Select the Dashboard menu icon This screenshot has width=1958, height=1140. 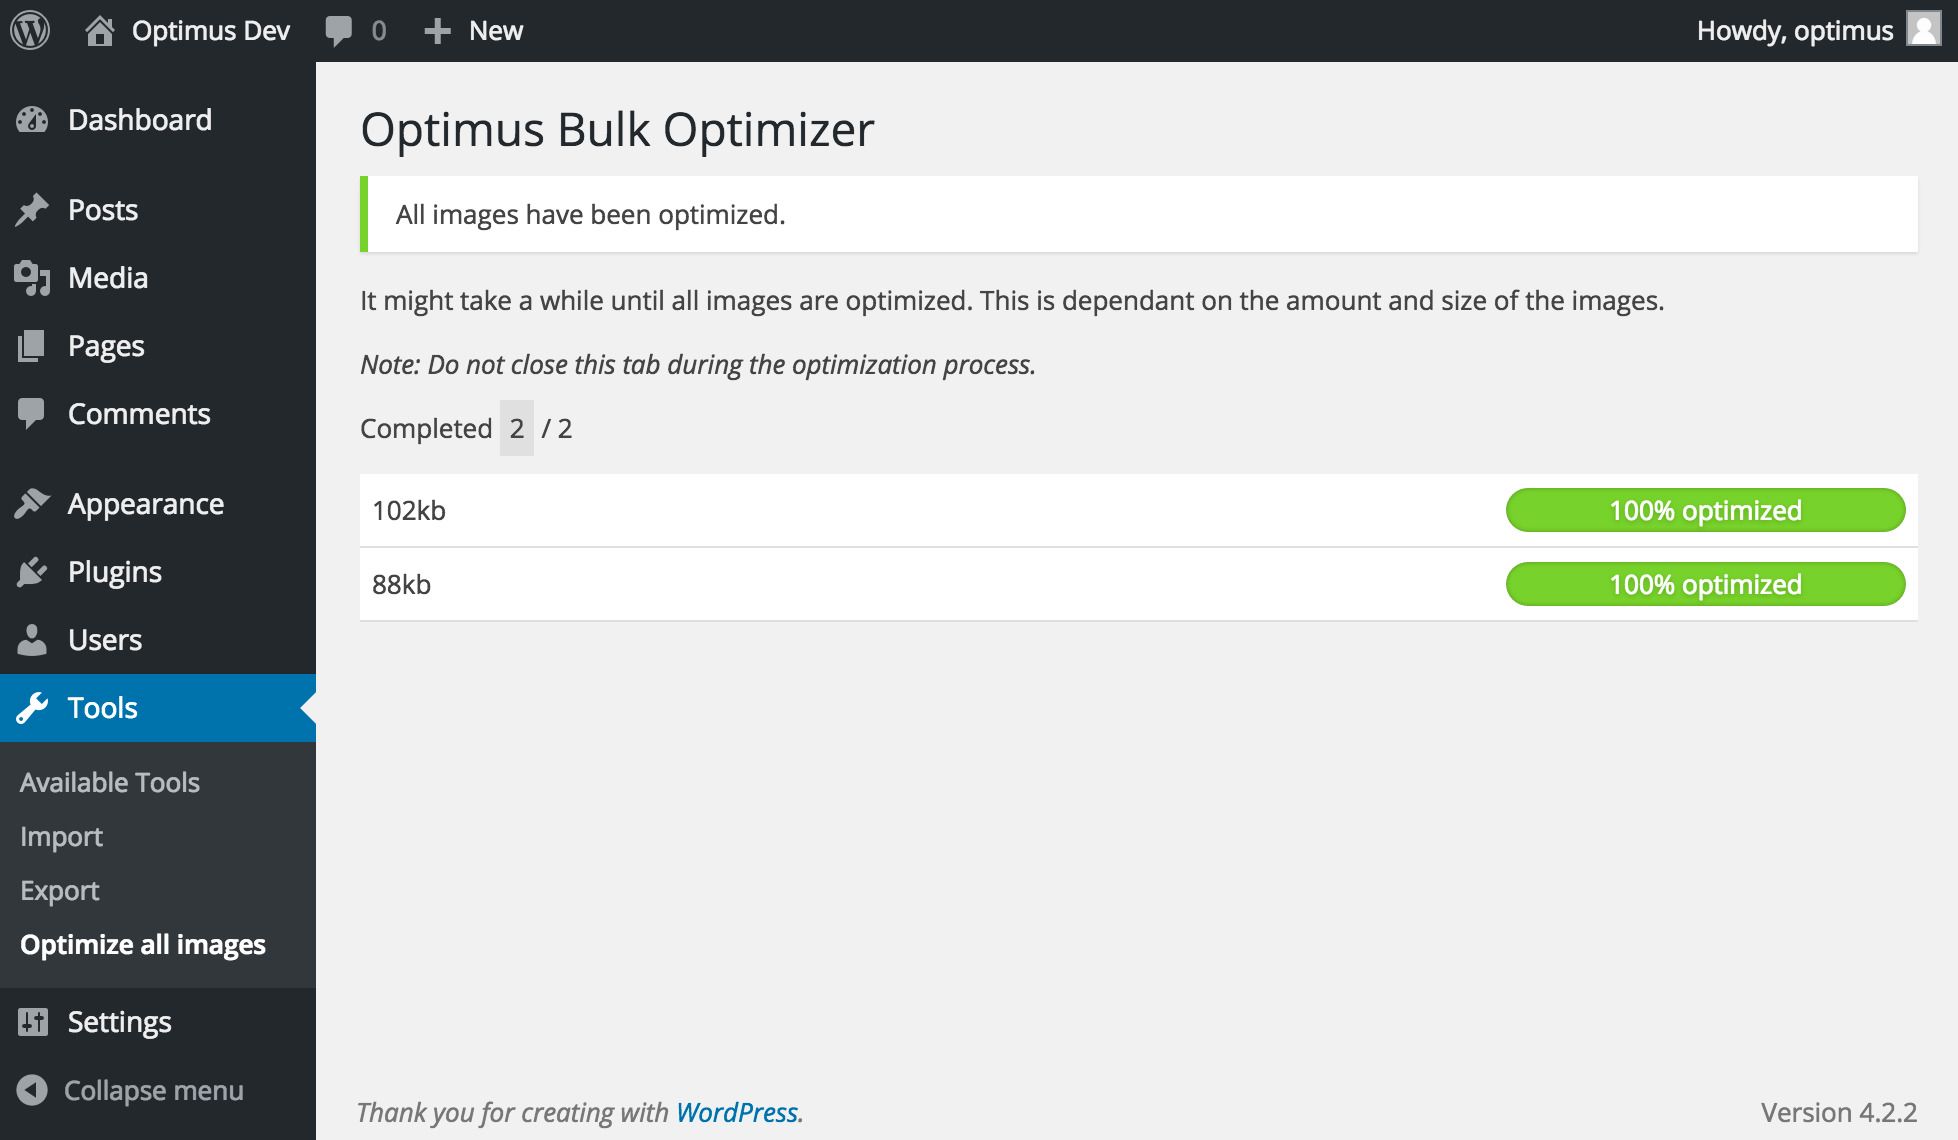(x=33, y=119)
